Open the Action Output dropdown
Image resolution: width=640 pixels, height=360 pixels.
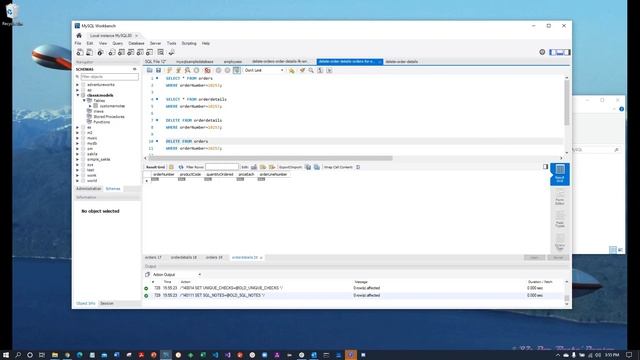click(176, 275)
